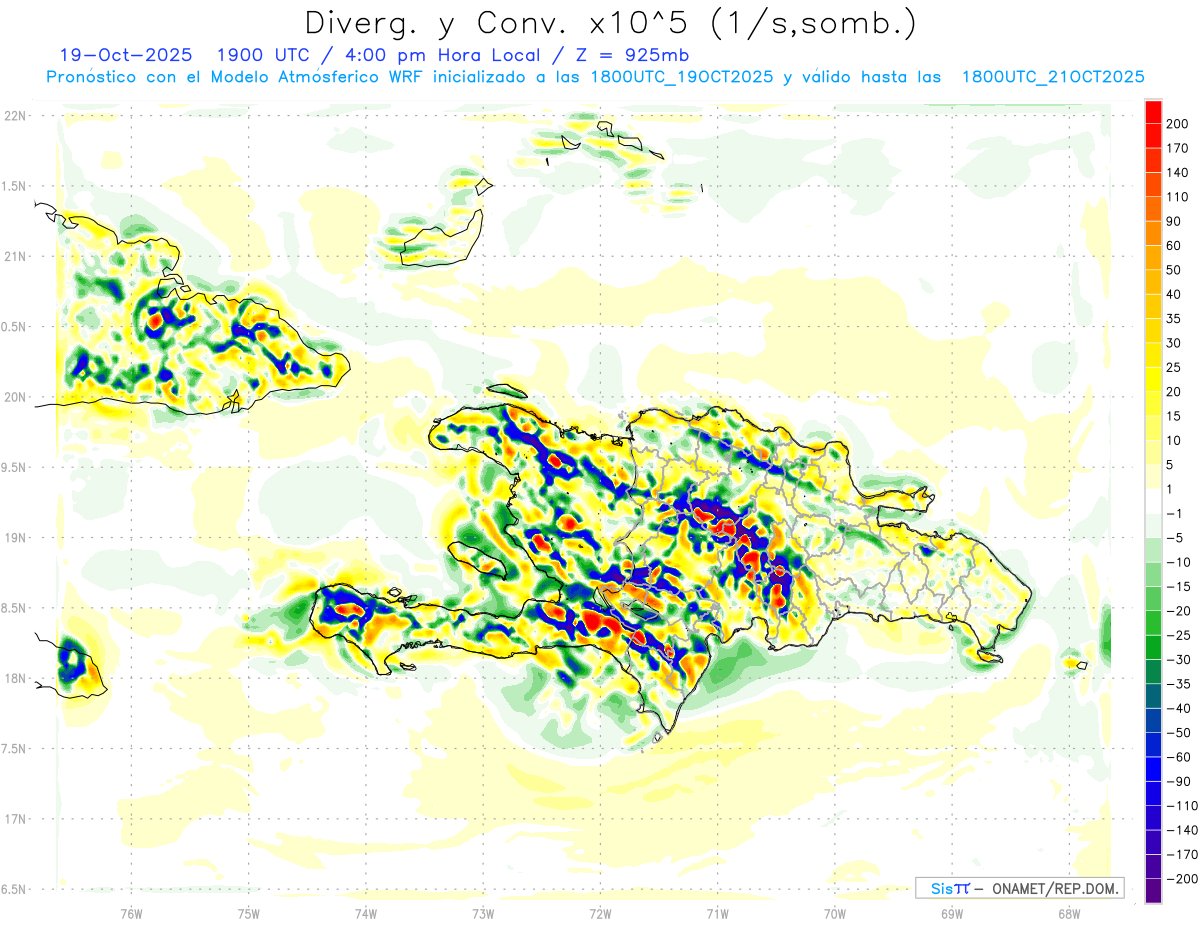Click the white color bar segment between 1 and -1
Image resolution: width=1200 pixels, height=927 pixels.
click(1153, 502)
